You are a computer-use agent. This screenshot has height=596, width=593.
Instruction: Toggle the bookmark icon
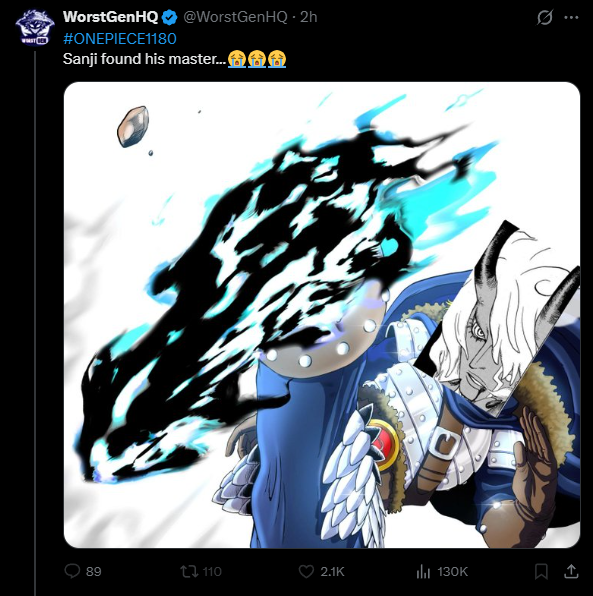[541, 571]
